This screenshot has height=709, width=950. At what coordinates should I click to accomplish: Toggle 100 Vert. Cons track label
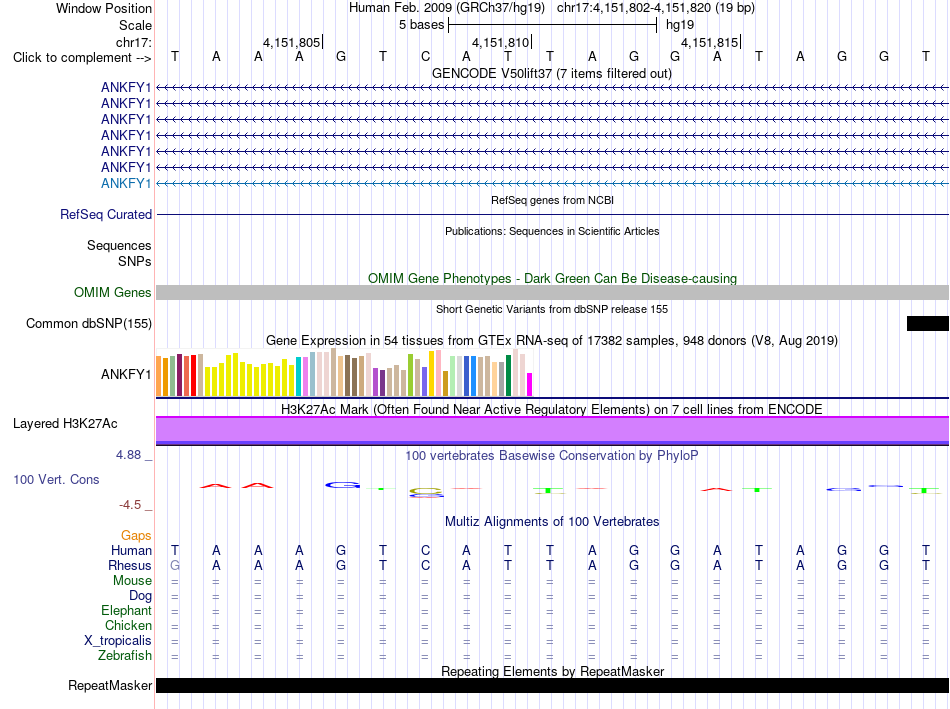56,479
